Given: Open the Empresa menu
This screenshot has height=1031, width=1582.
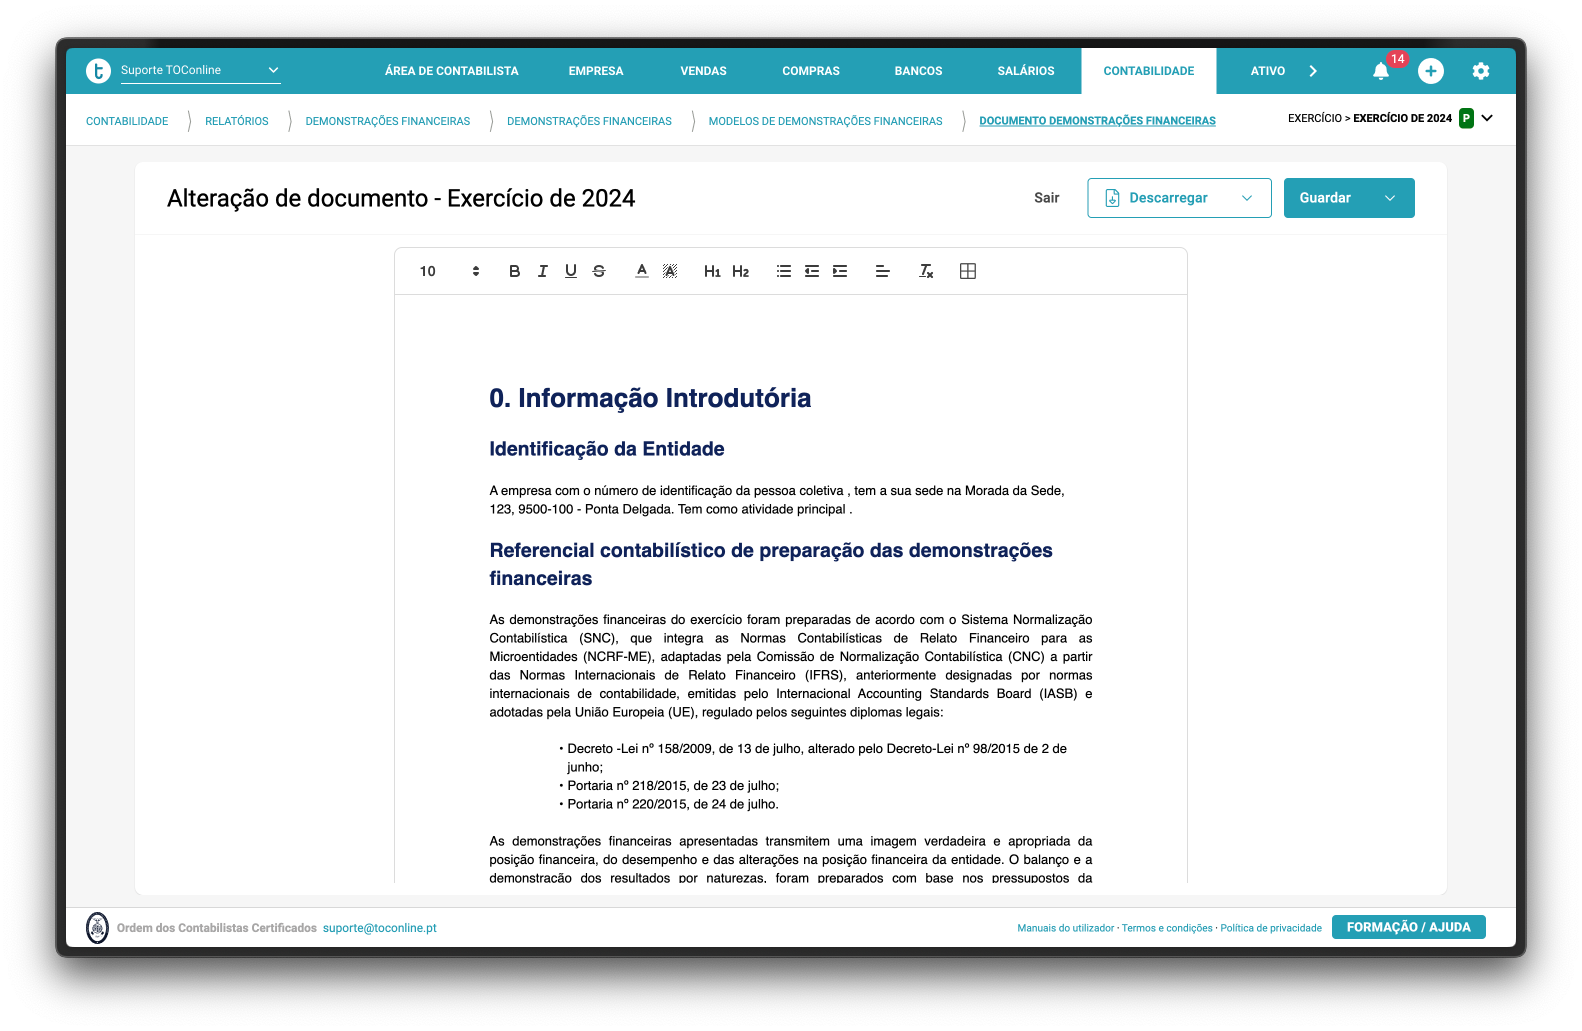Looking at the screenshot, I should pos(596,71).
